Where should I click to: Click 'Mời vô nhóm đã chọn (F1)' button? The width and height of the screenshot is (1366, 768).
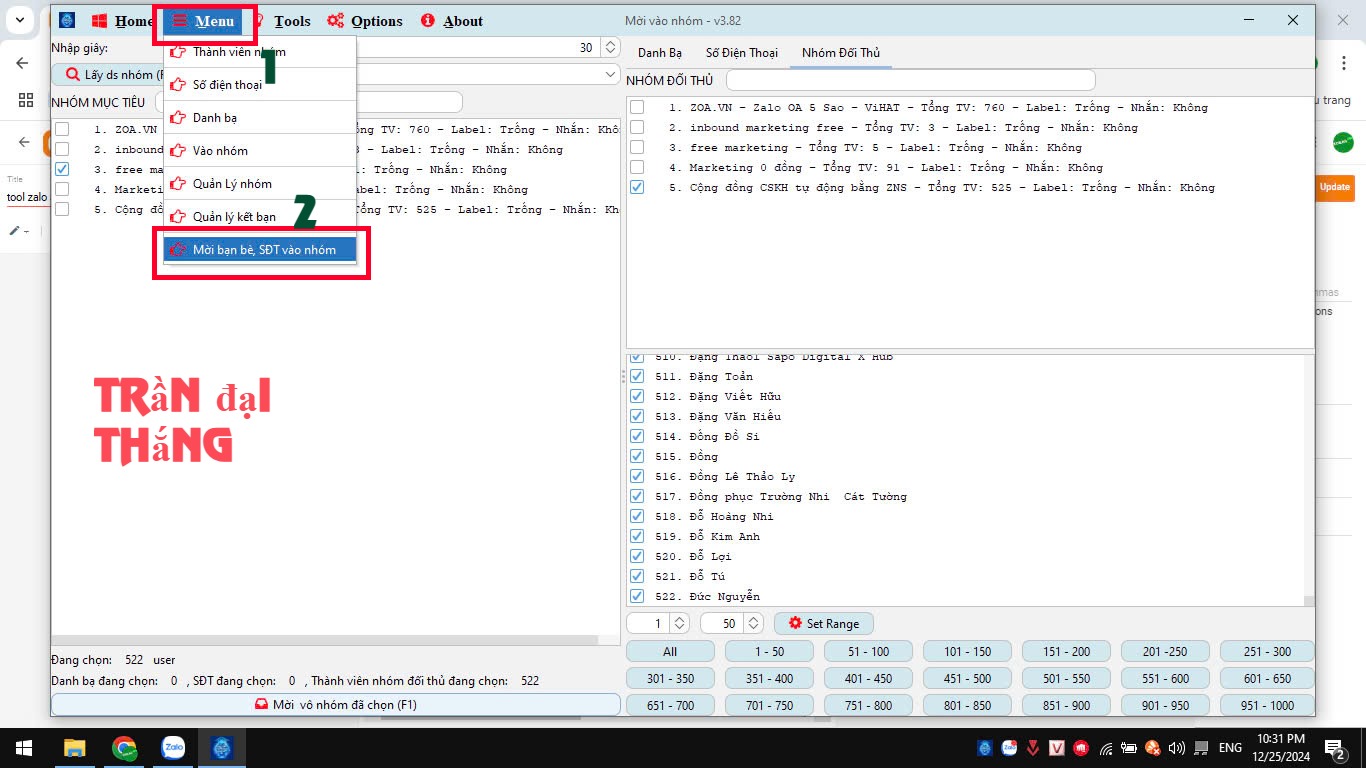tap(336, 705)
